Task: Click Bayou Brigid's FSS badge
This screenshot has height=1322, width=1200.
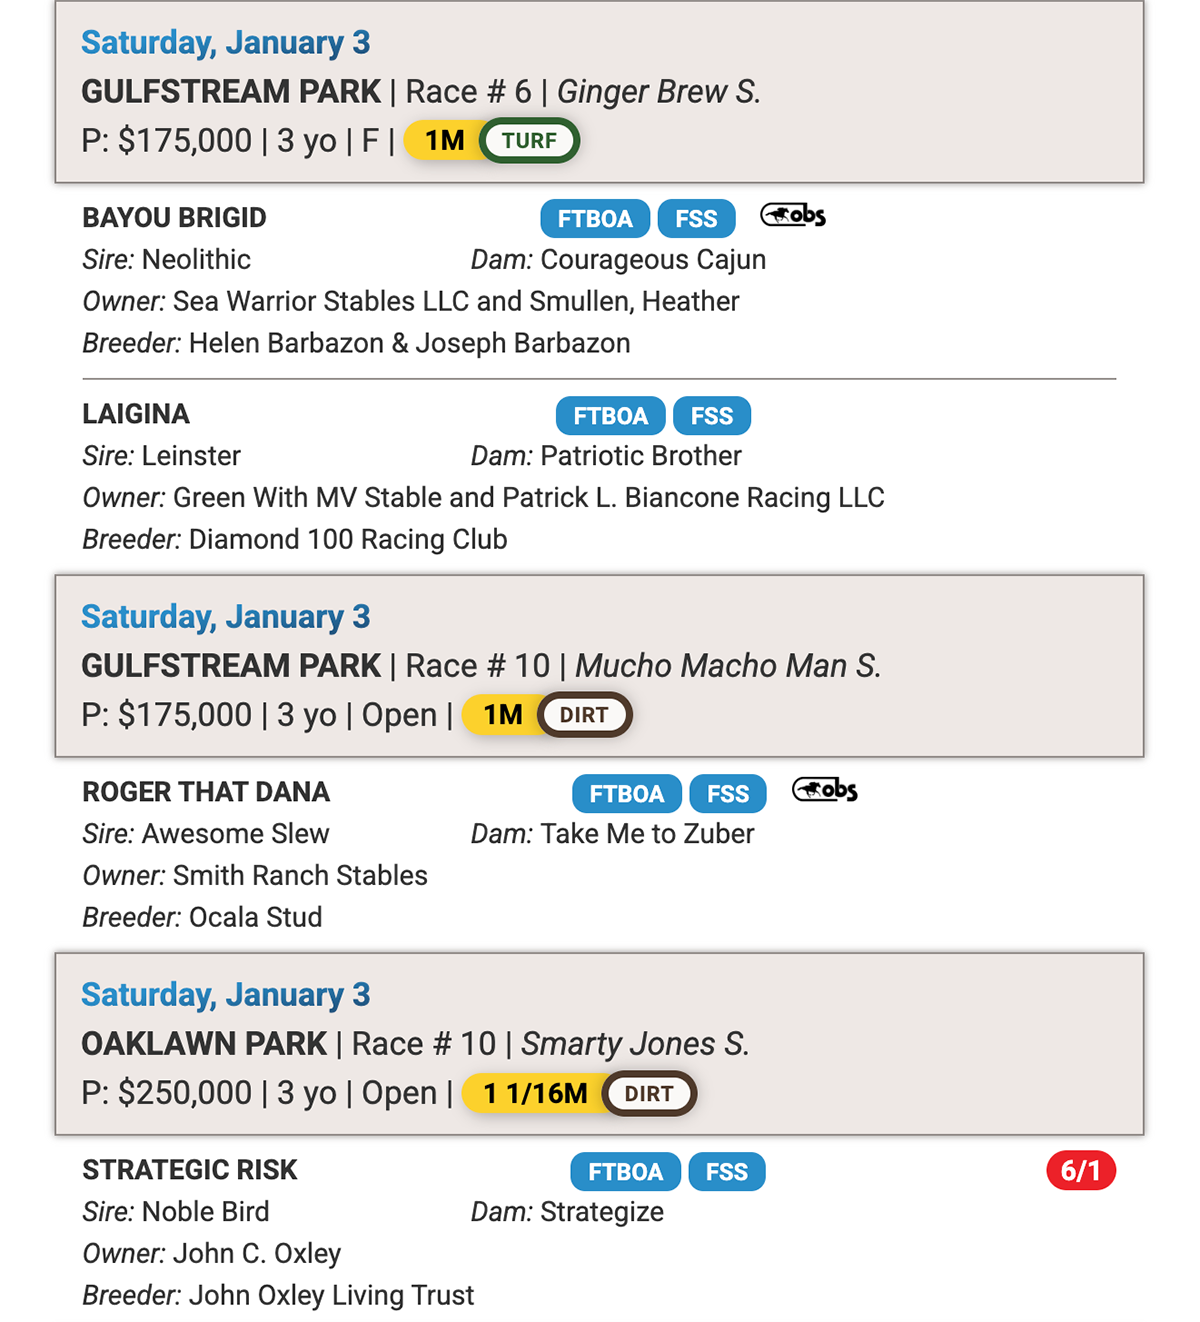Action: coord(696,218)
